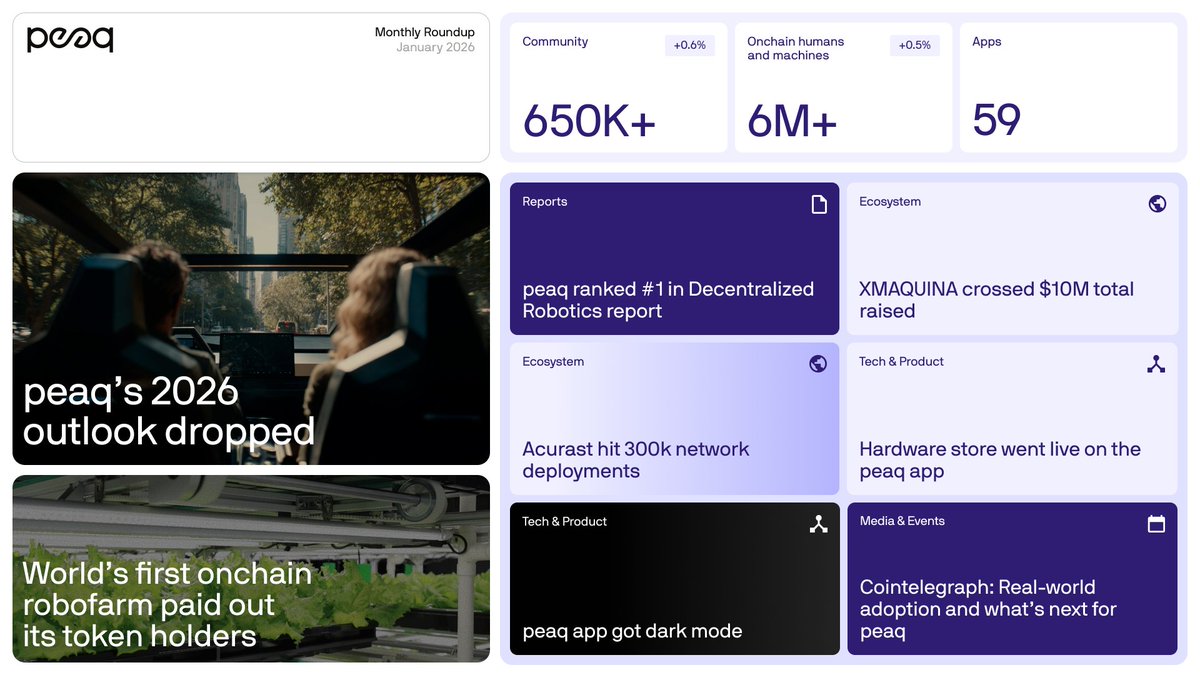Open the peaq's 2026 outlook dropped image card

251,319
